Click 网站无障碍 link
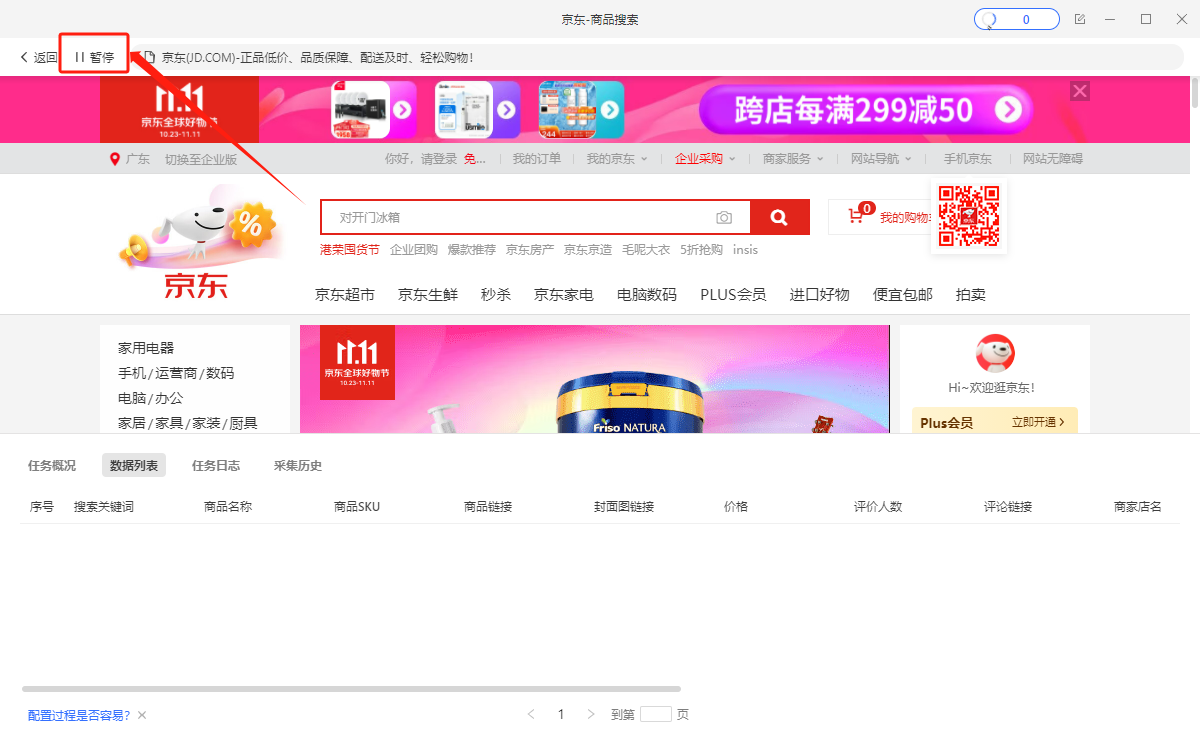Image resolution: width=1200 pixels, height=734 pixels. [1053, 159]
